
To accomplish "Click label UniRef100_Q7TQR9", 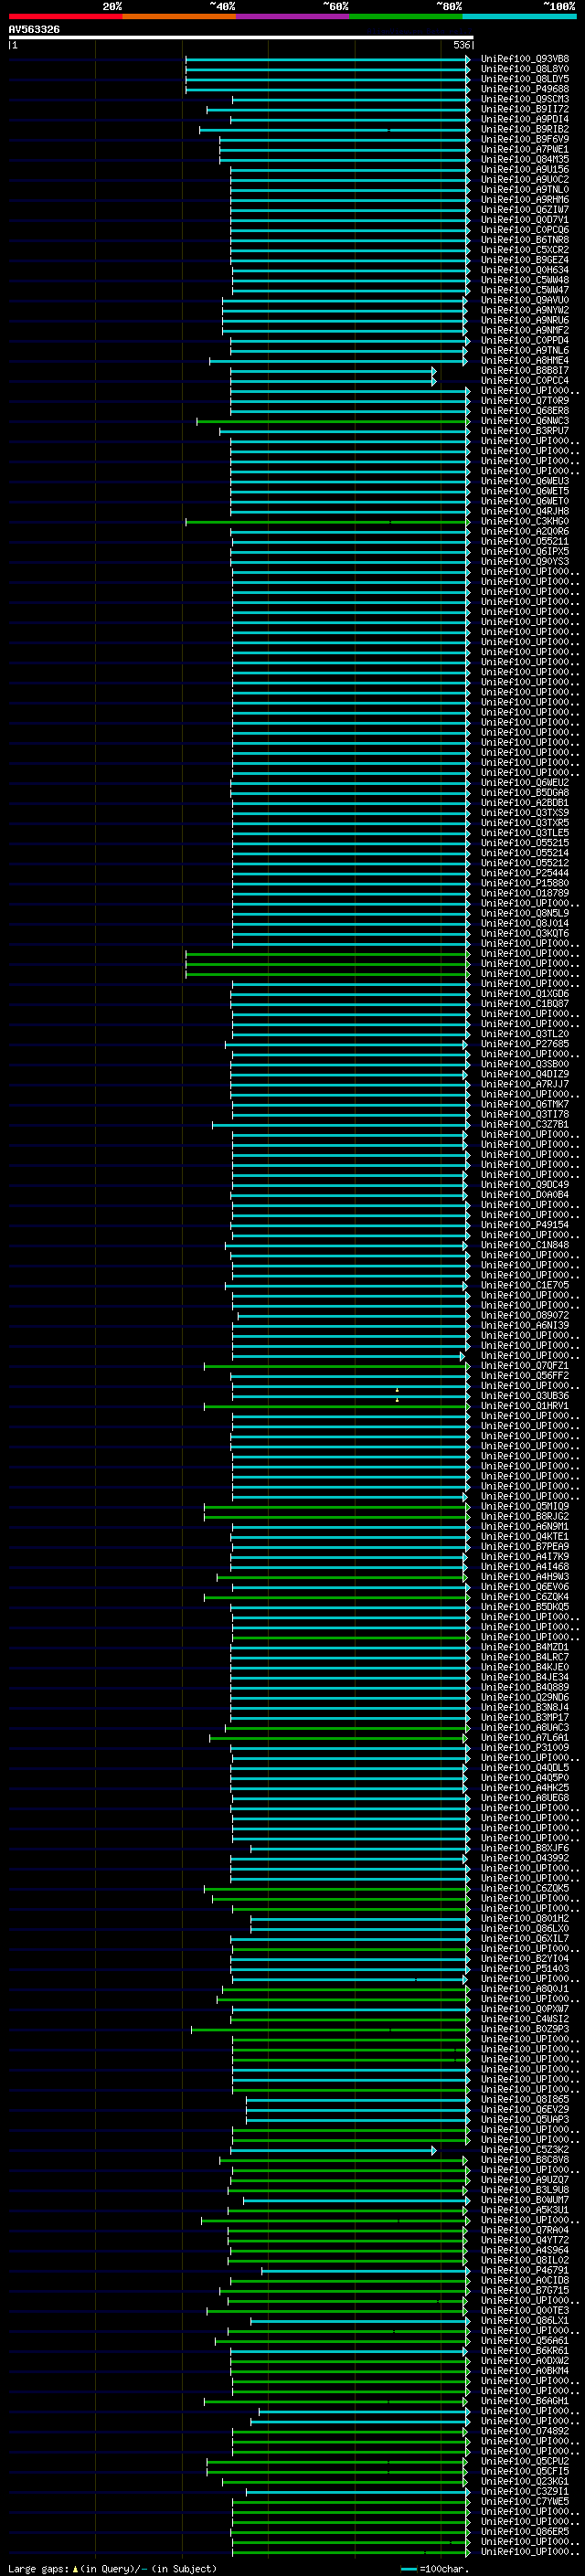I will 524,401.
